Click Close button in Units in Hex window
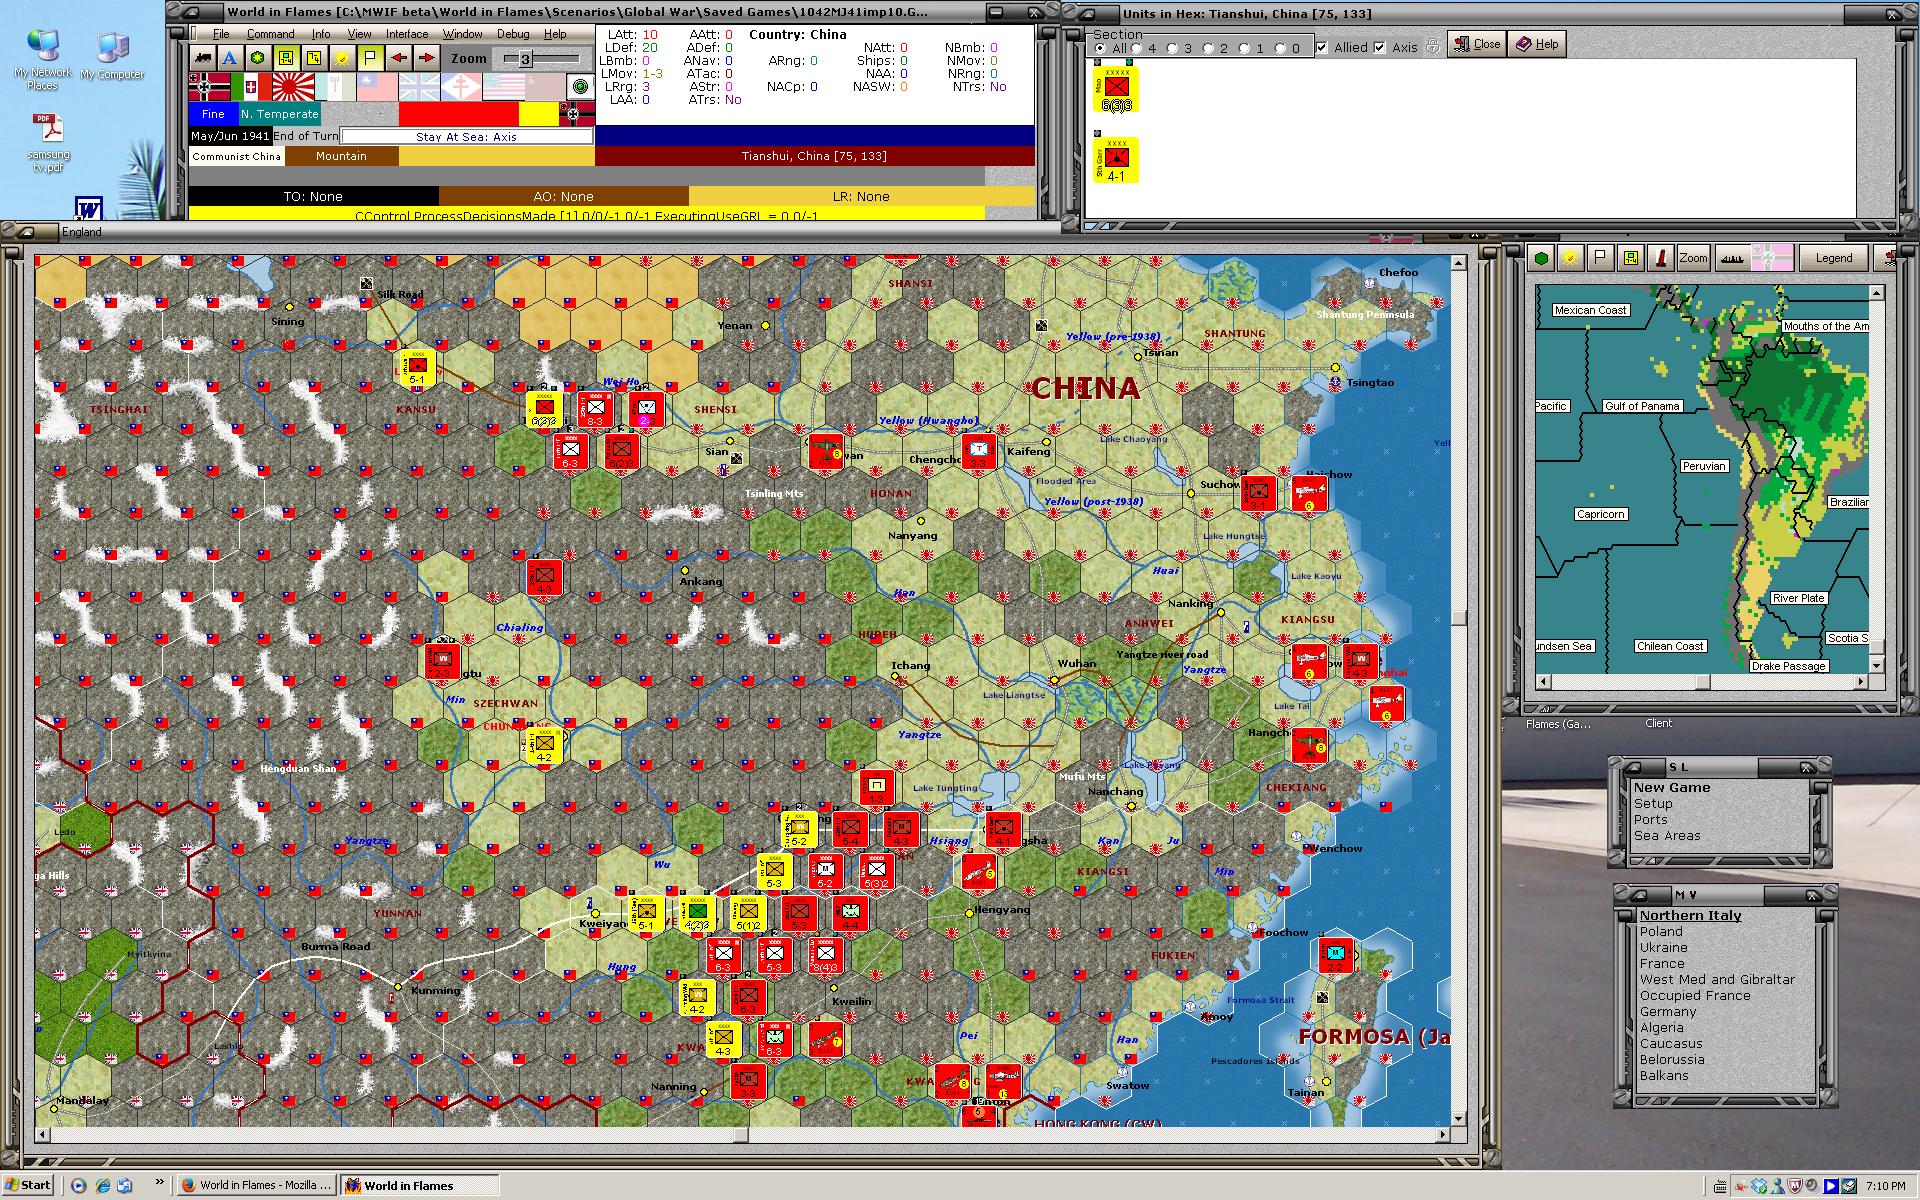Screen dimensions: 1920x1200 pyautogui.click(x=1477, y=44)
